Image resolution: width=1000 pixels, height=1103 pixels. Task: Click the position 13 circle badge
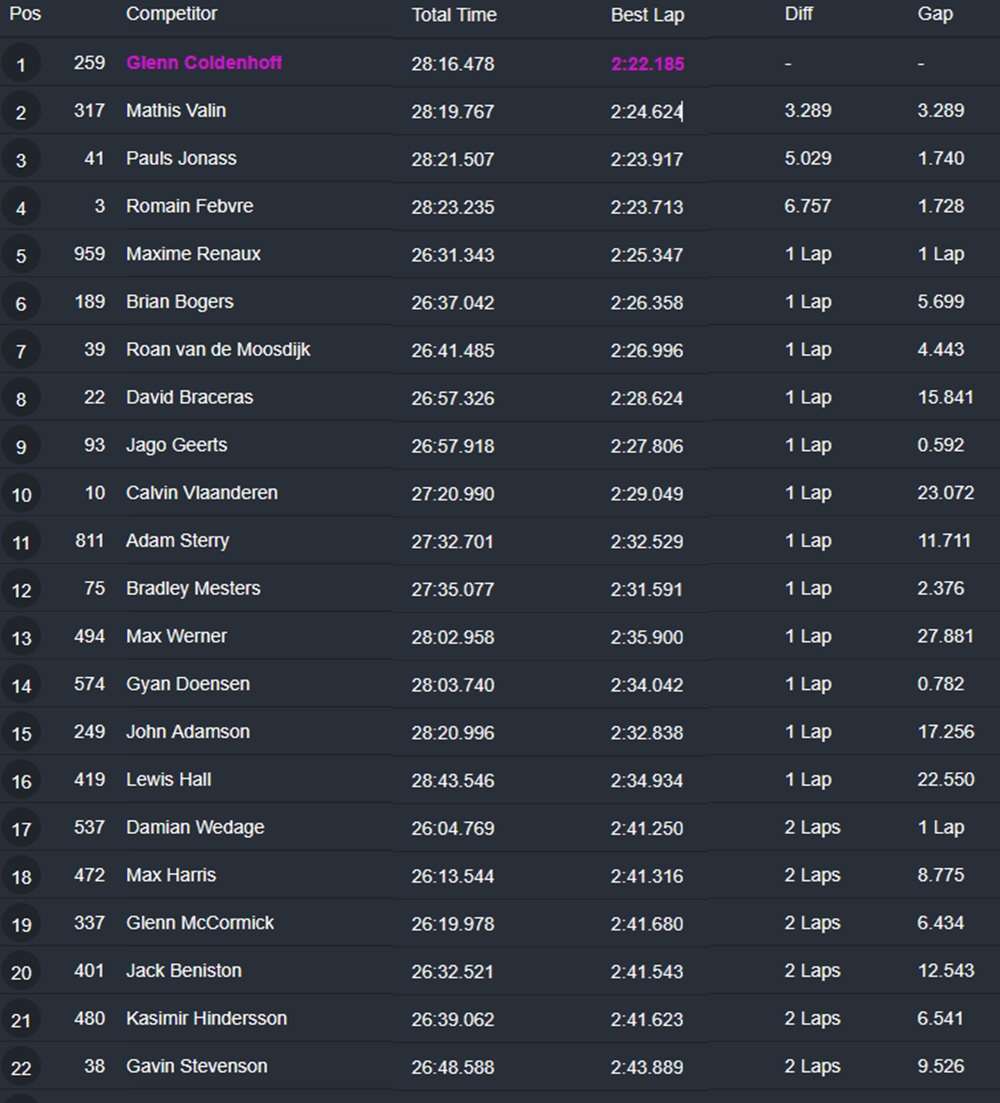[x=21, y=638]
